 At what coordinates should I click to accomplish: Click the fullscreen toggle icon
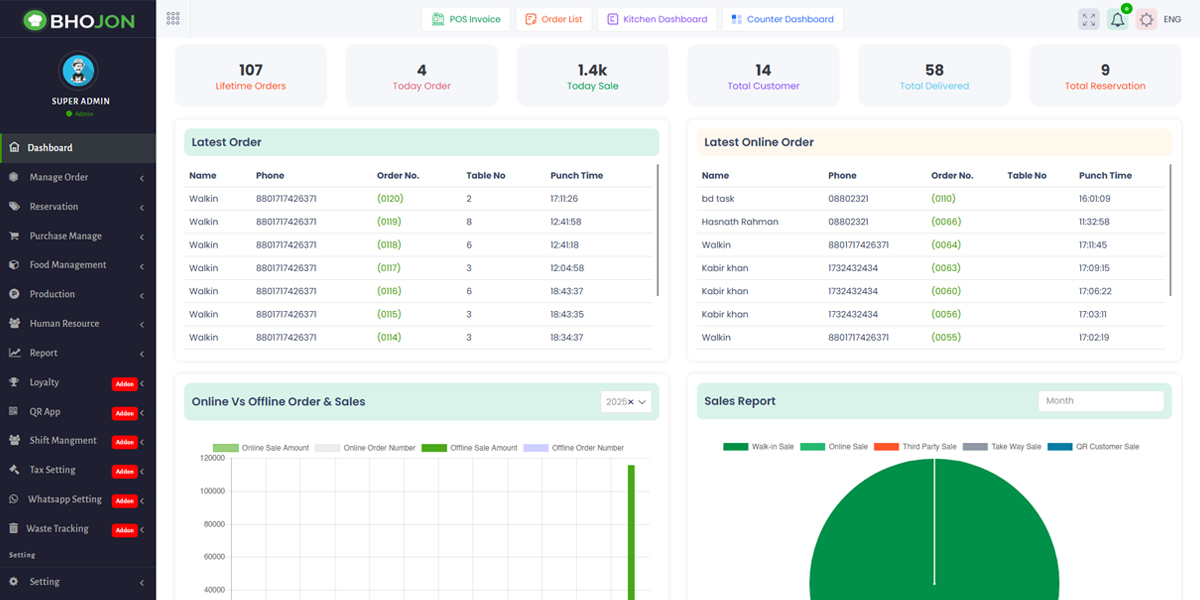pos(1088,18)
